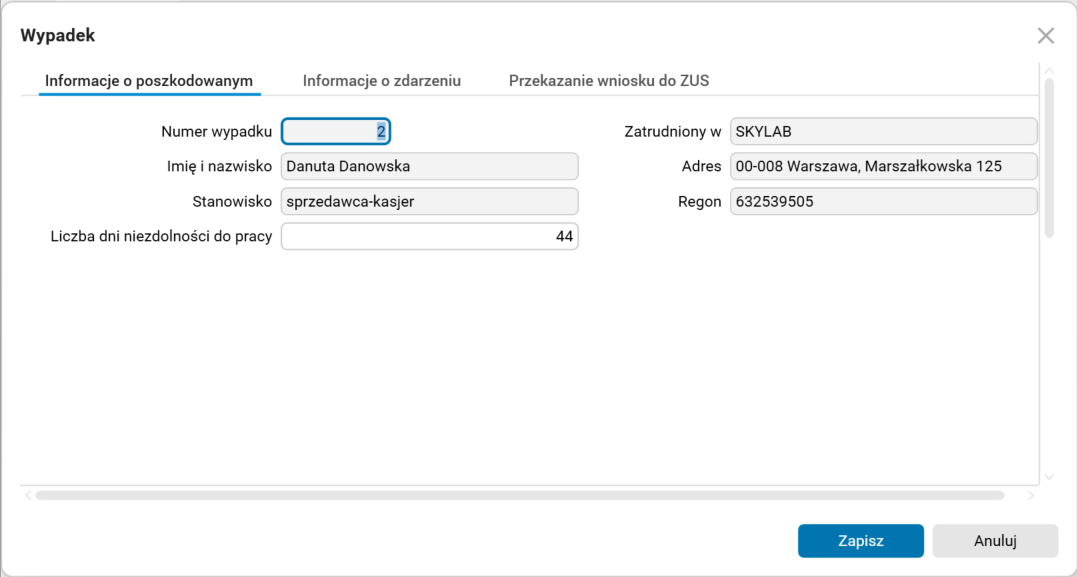Click the Wypadek dialog title
1077x577 pixels.
click(56, 34)
